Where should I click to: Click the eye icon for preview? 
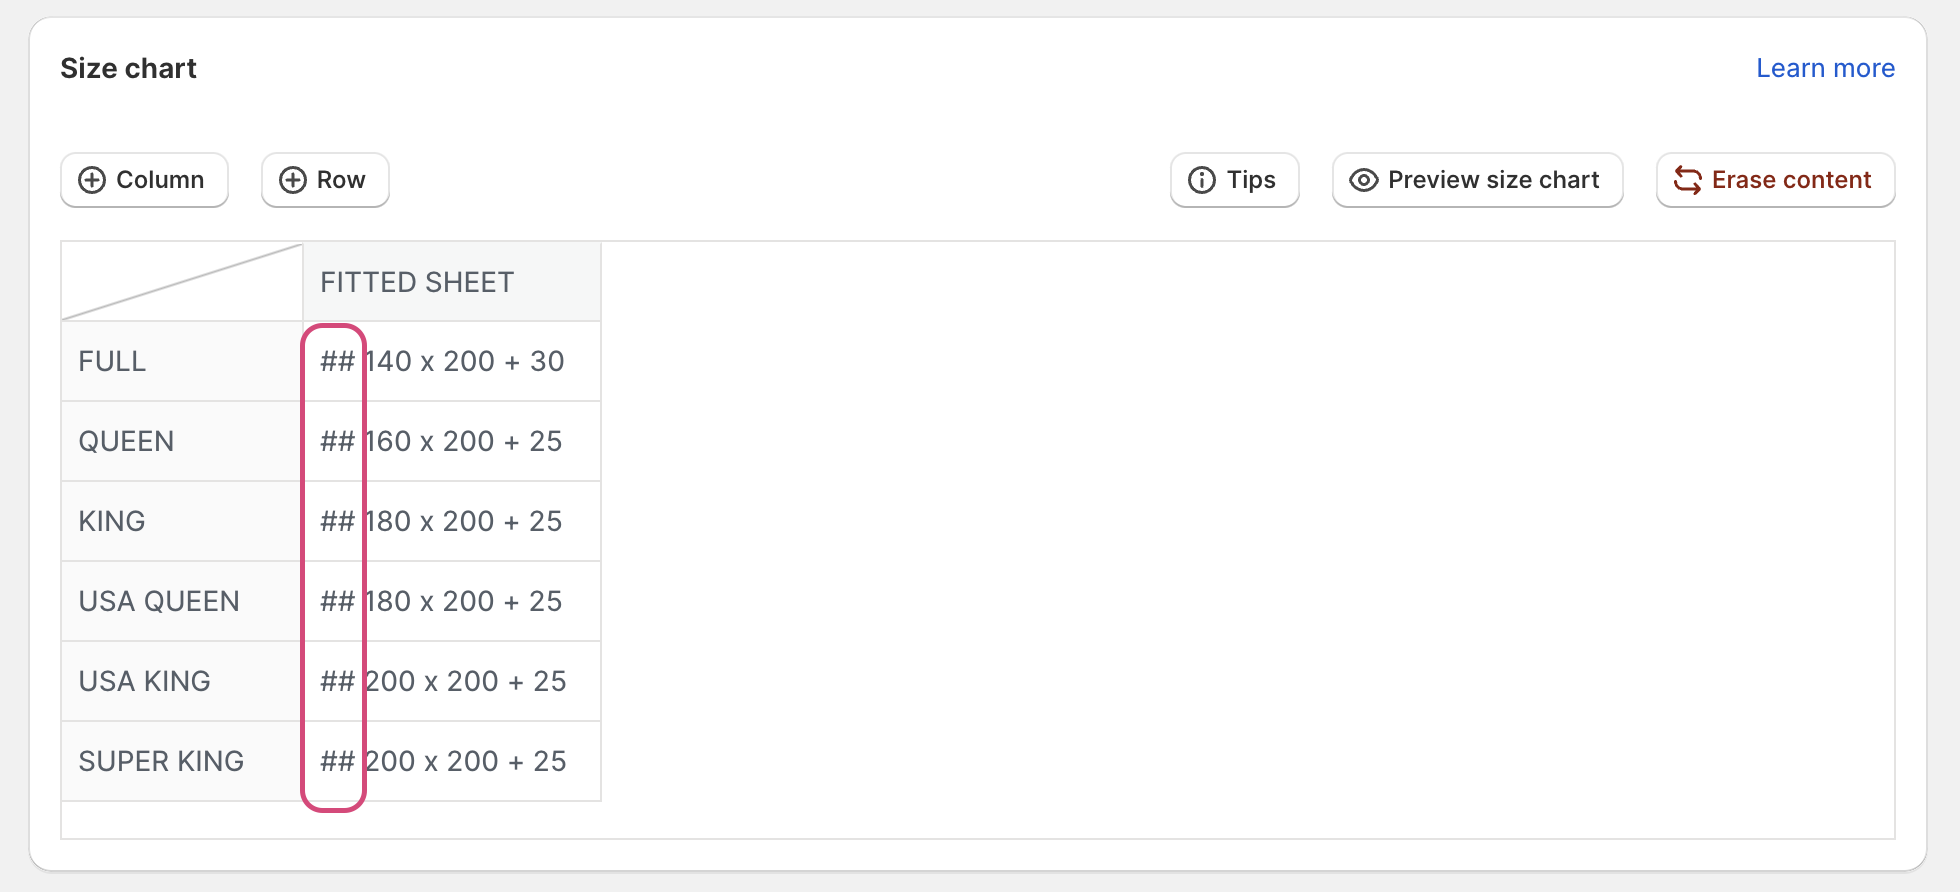[x=1363, y=180]
